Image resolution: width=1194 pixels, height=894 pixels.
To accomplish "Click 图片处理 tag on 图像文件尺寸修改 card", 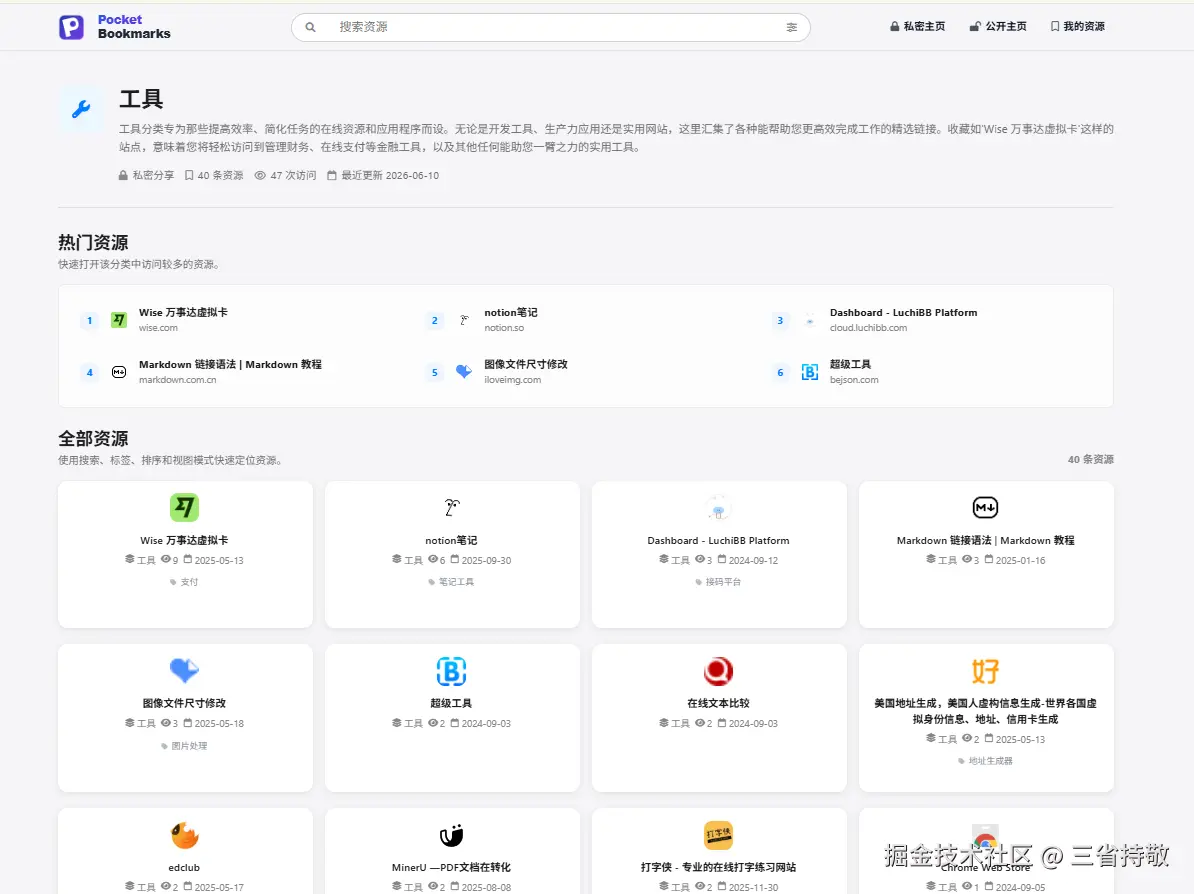I will 184,746.
